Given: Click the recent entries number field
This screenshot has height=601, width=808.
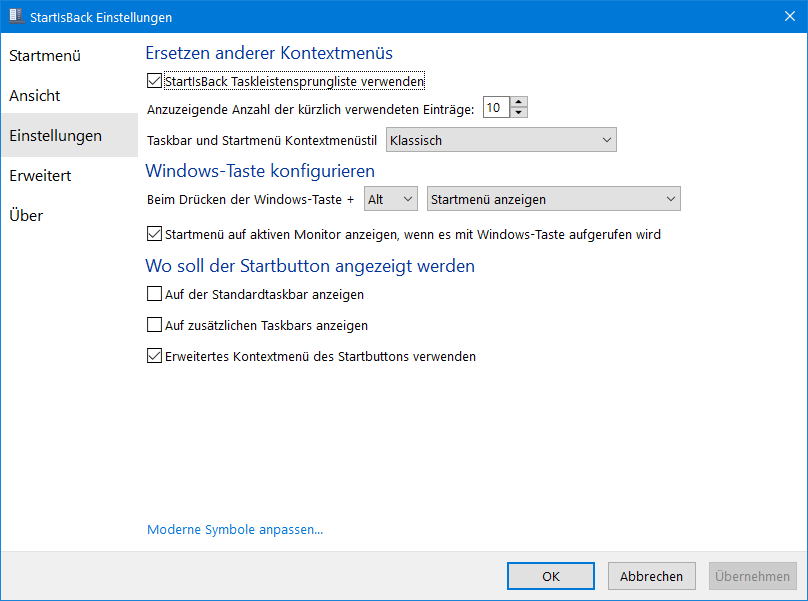Looking at the screenshot, I should [x=496, y=107].
